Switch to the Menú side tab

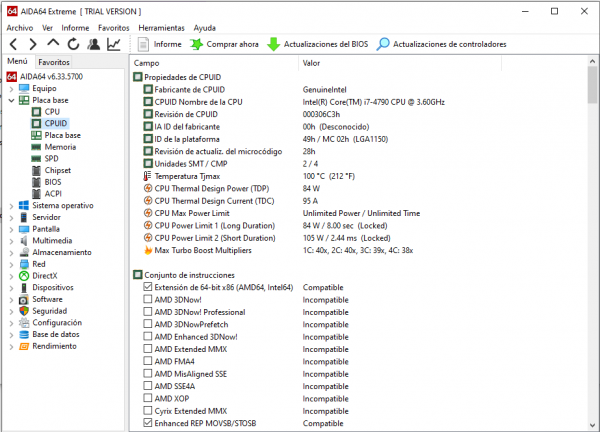(18, 61)
